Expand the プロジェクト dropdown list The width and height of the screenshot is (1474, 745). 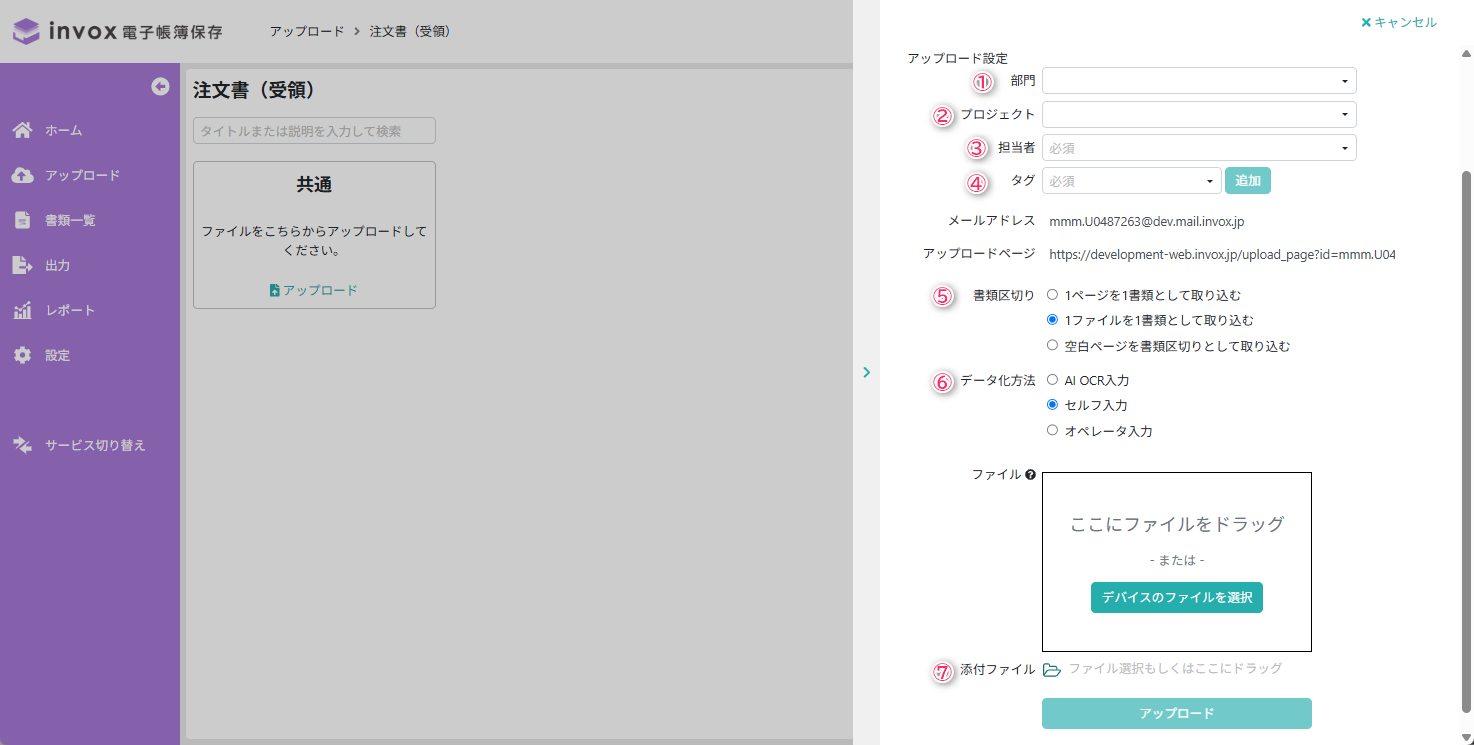[x=1198, y=115]
